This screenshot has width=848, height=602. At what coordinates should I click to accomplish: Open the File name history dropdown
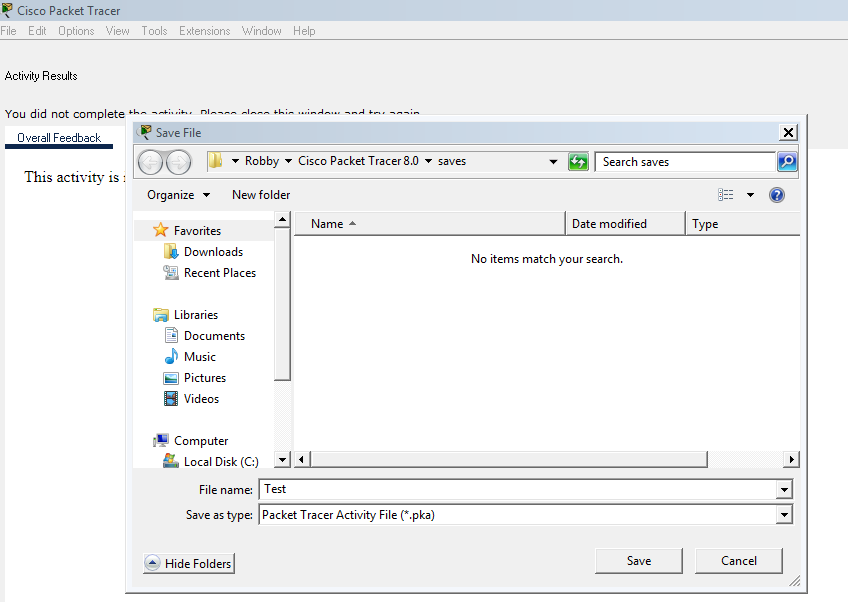click(784, 490)
